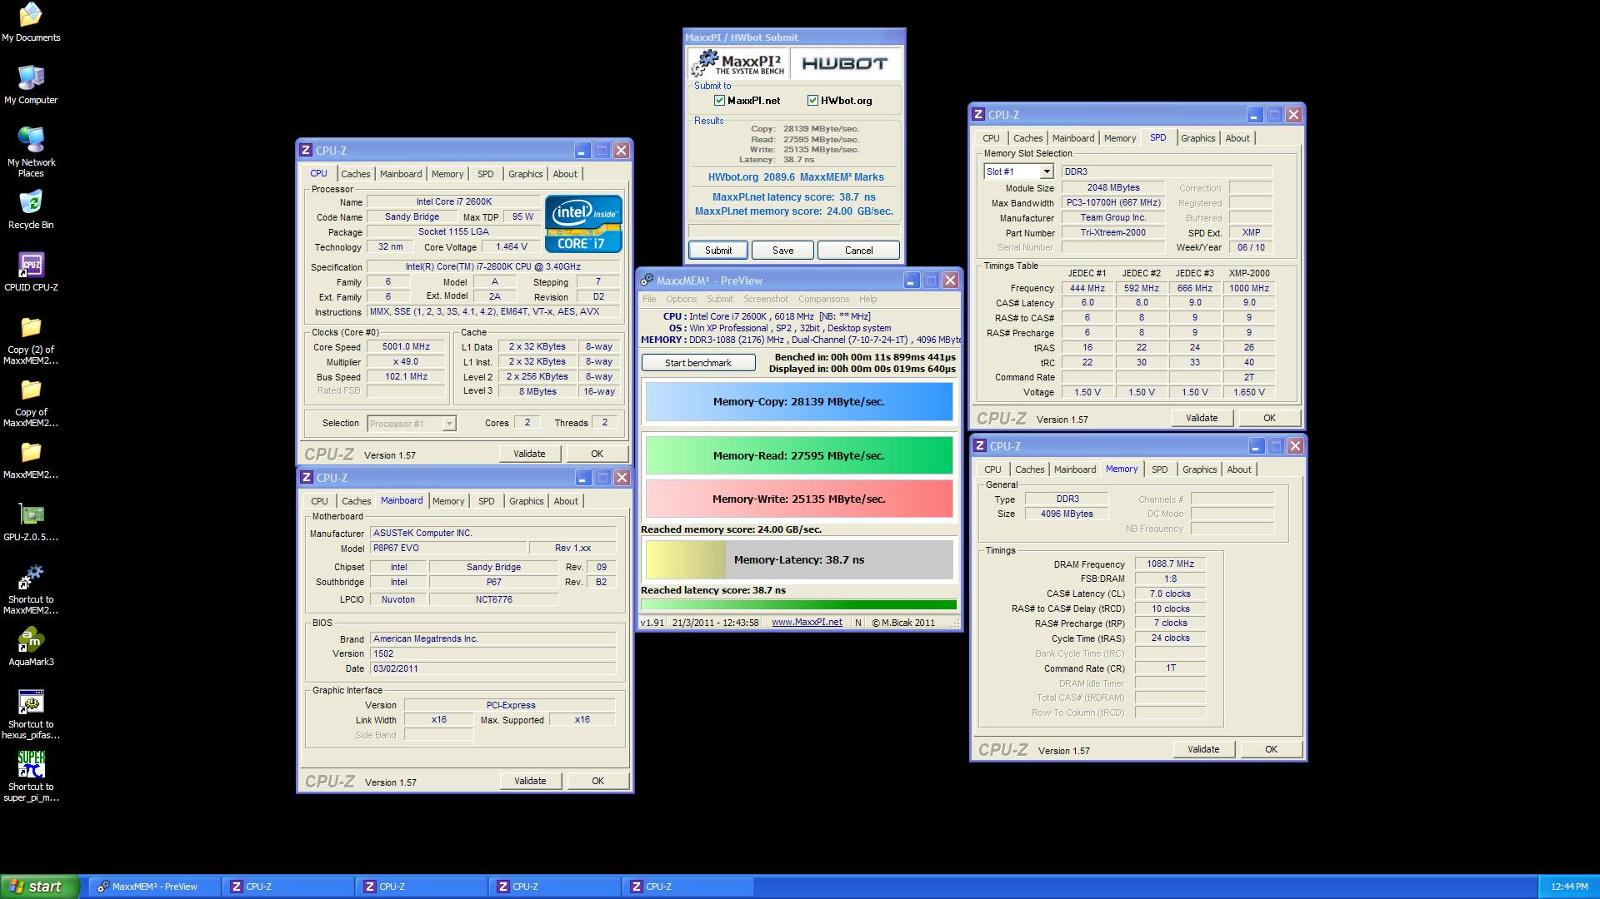
Task: Open Caches tab in CPU-Z CPU window
Action: click(355, 174)
